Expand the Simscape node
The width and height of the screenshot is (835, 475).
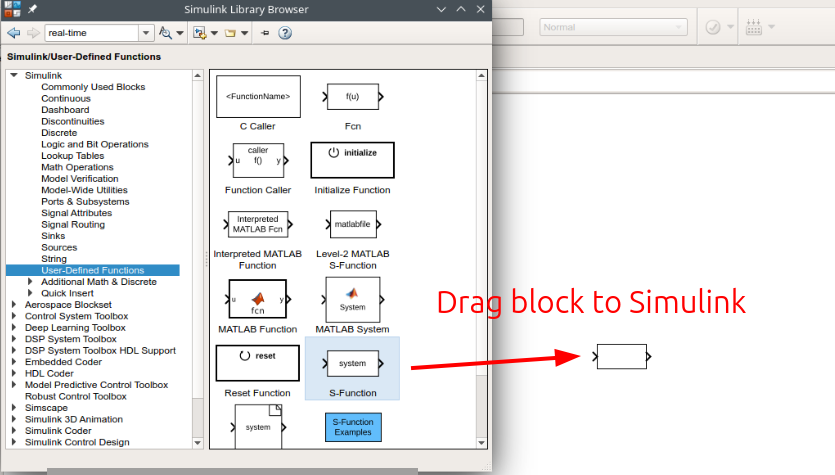(x=14, y=407)
